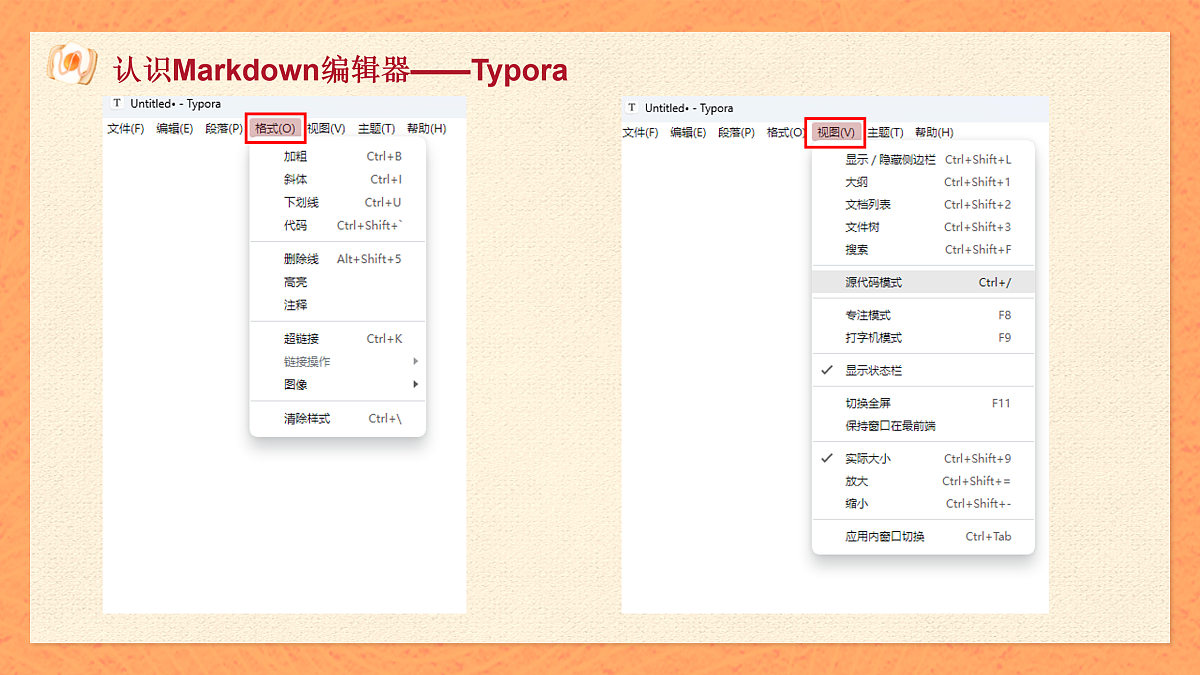
Task: Click the Typora T icon in right window
Action: [x=632, y=108]
